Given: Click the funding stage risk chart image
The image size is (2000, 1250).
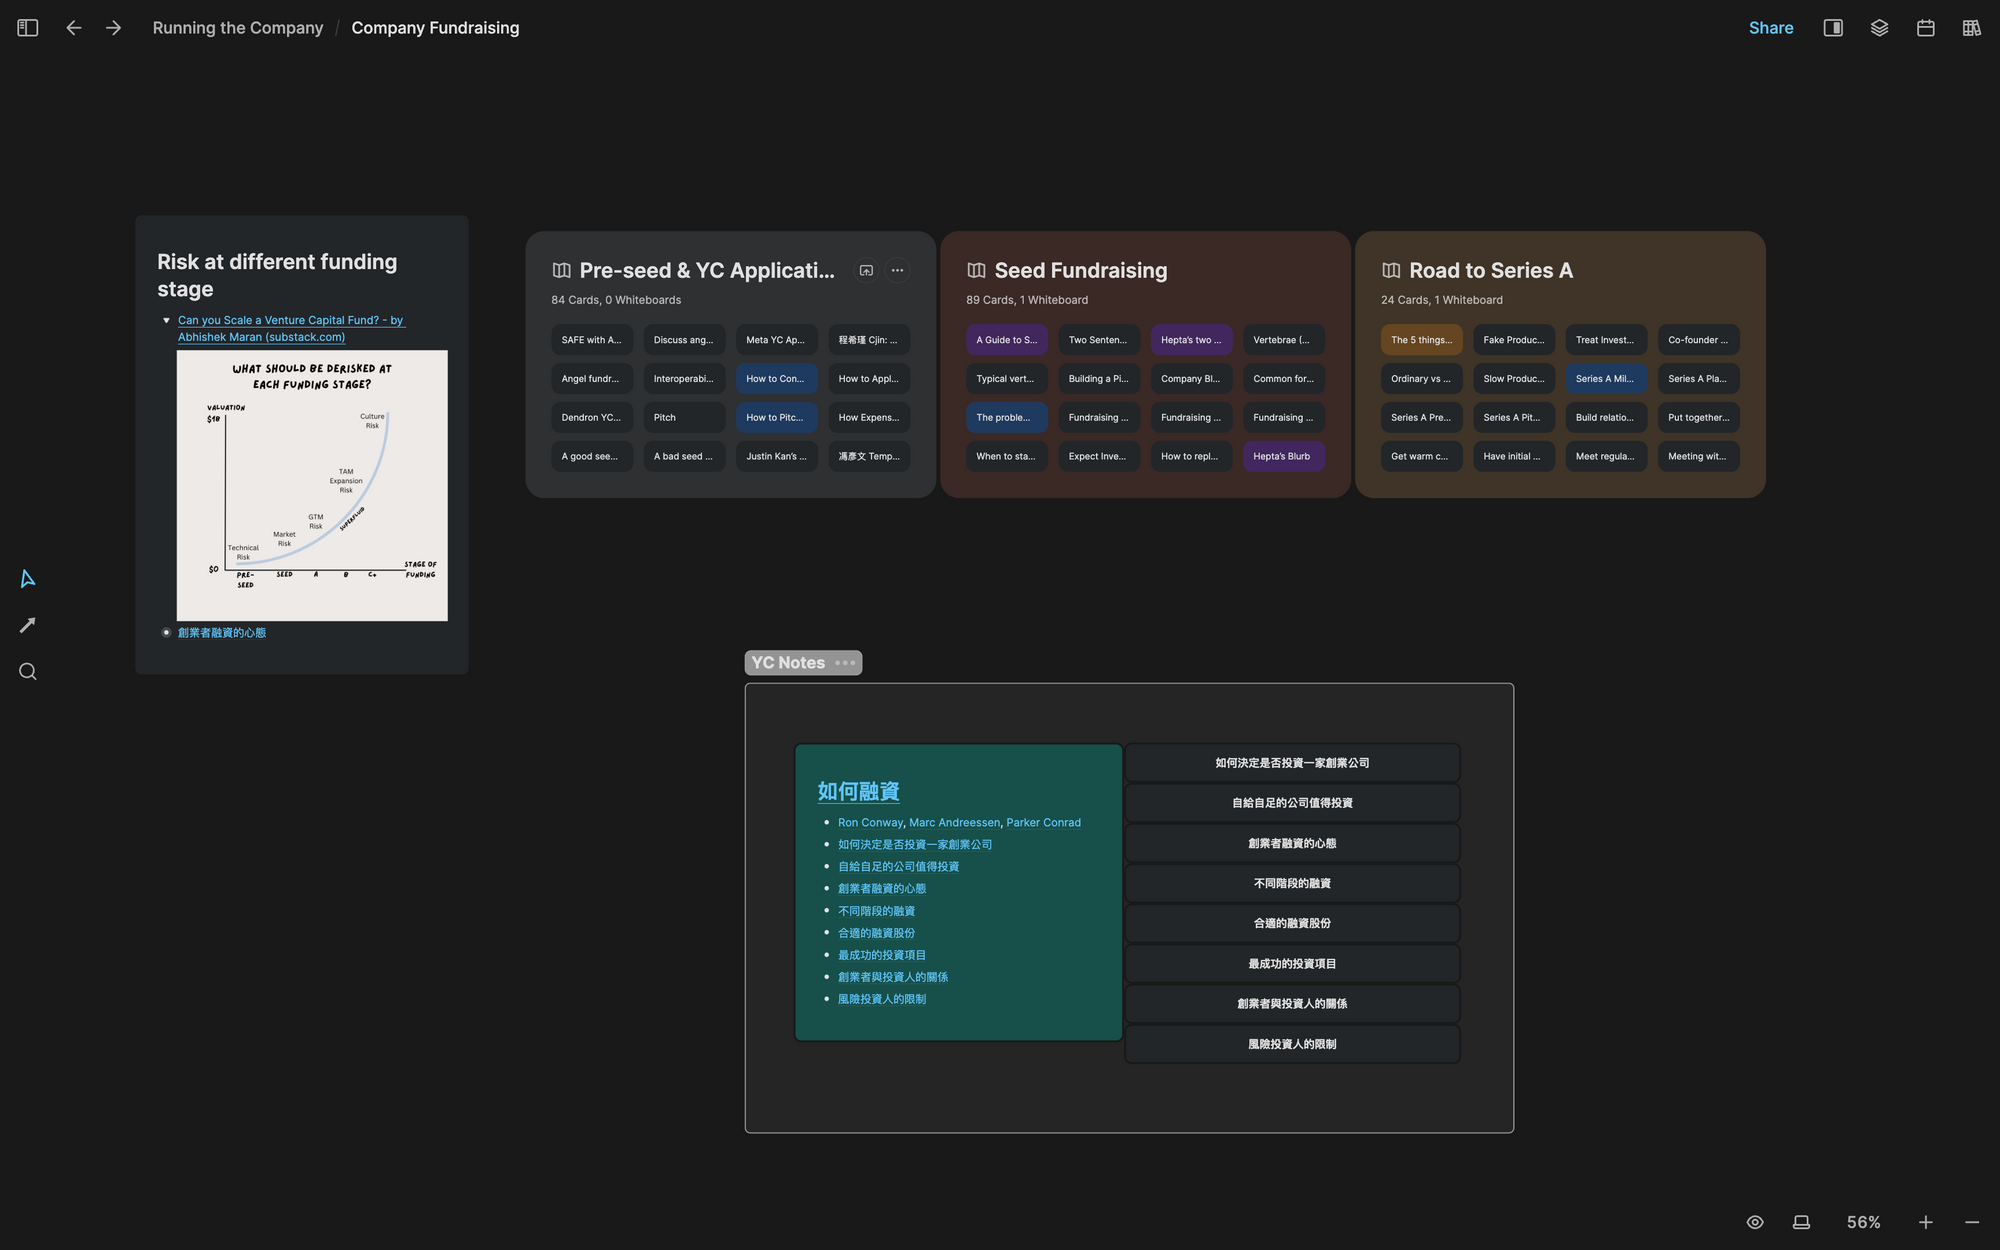Looking at the screenshot, I should 312,485.
